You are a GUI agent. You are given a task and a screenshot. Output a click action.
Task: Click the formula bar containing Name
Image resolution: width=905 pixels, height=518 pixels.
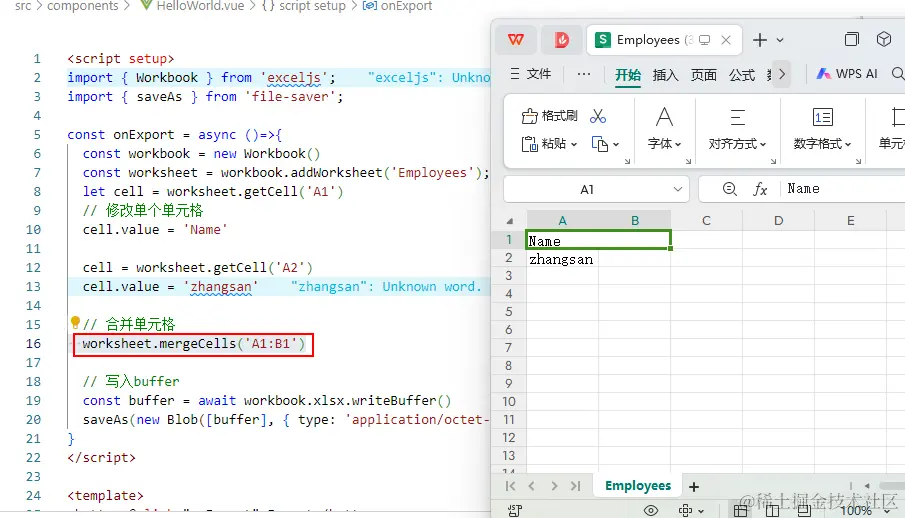pyautogui.click(x=845, y=189)
